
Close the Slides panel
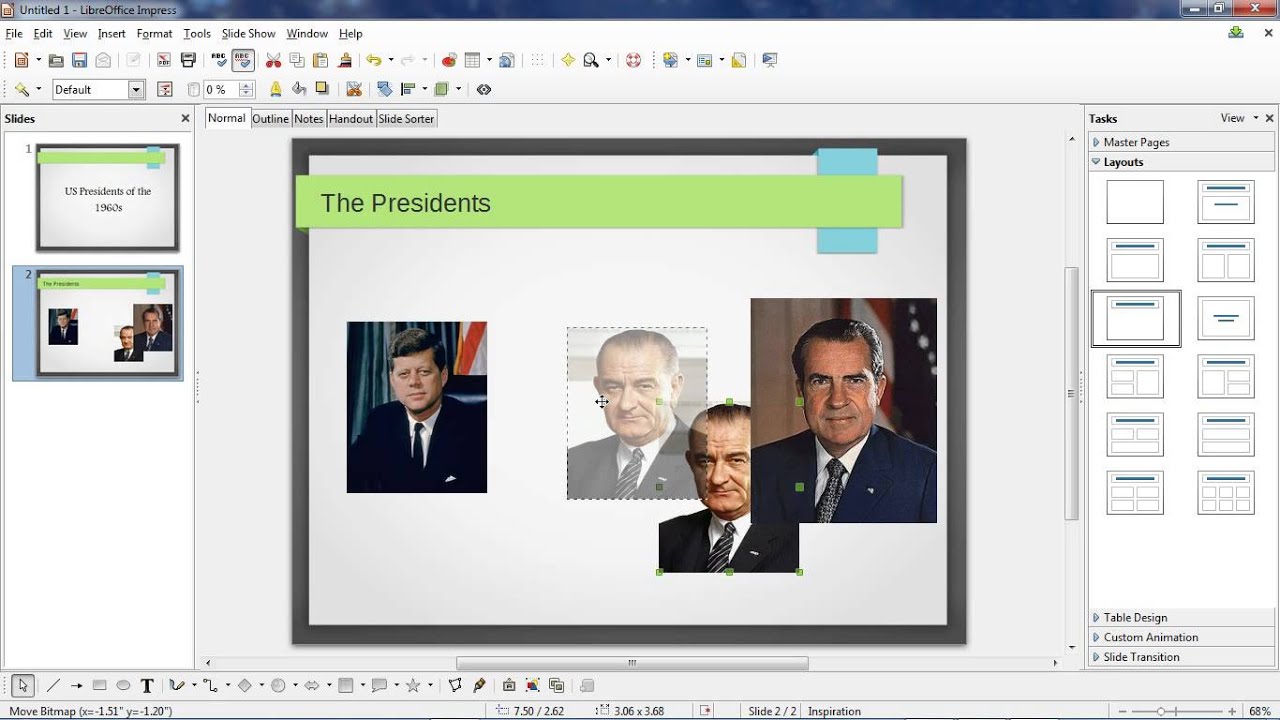coord(185,118)
